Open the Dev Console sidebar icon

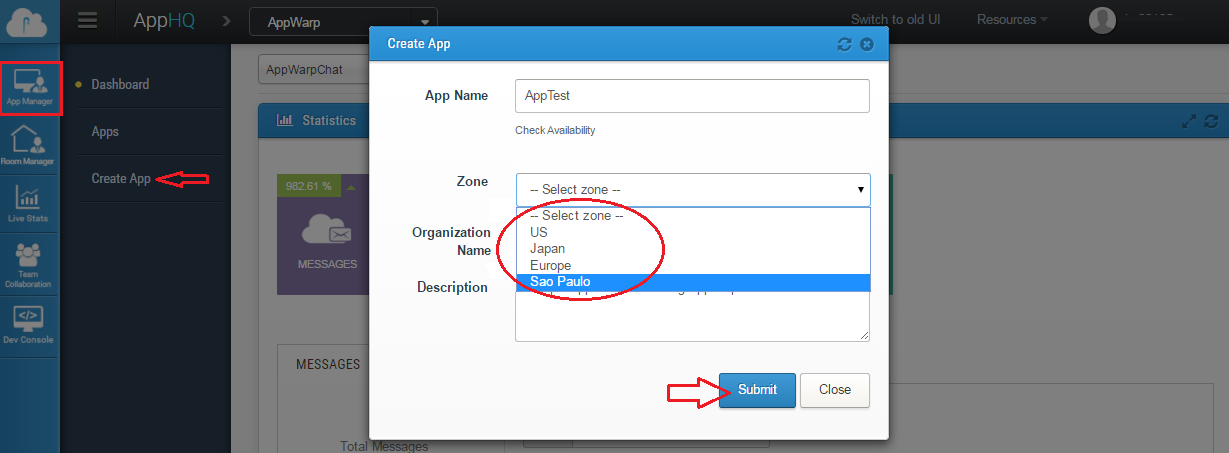click(28, 324)
